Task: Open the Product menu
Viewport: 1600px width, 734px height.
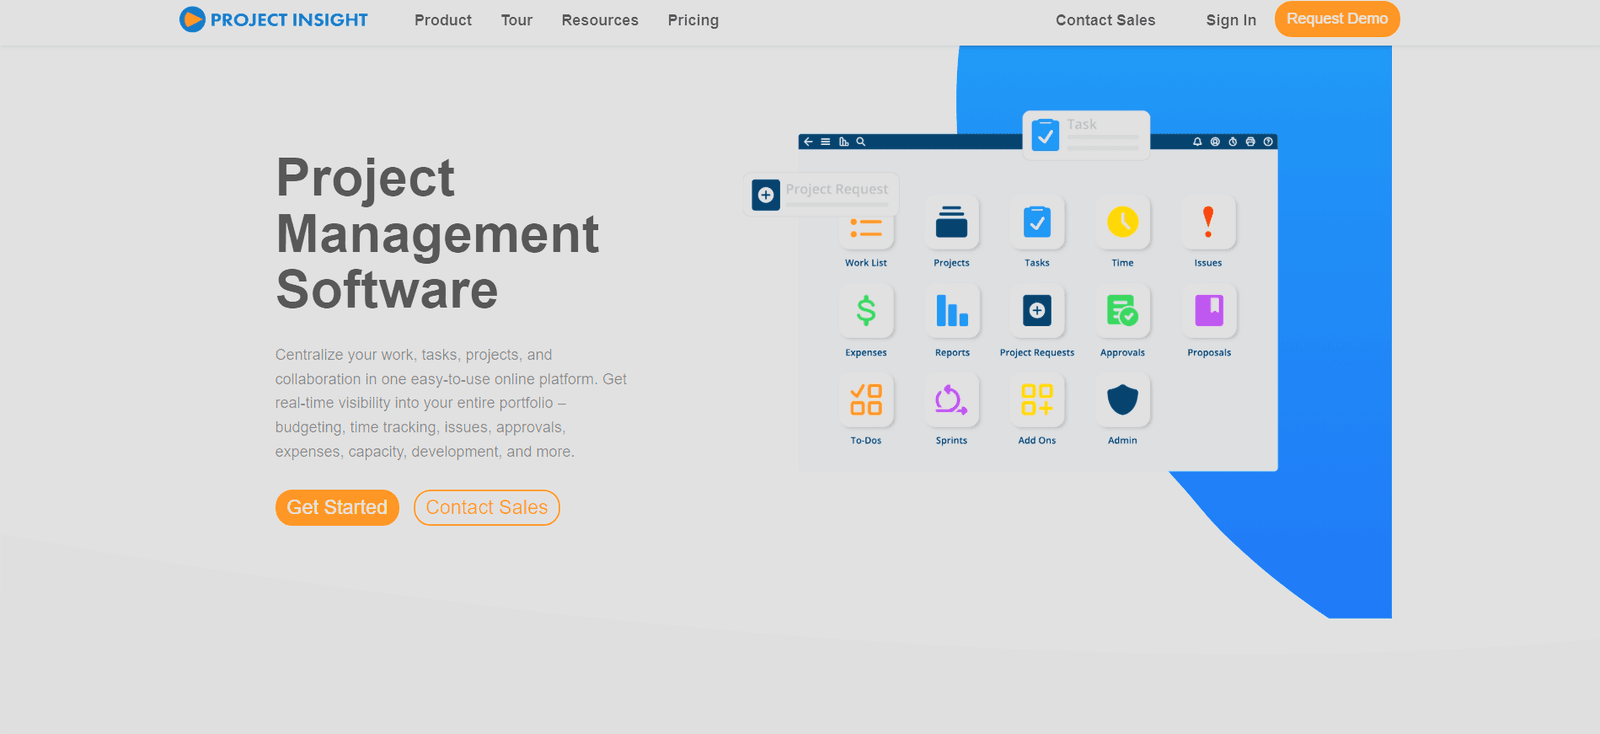Action: pos(443,20)
